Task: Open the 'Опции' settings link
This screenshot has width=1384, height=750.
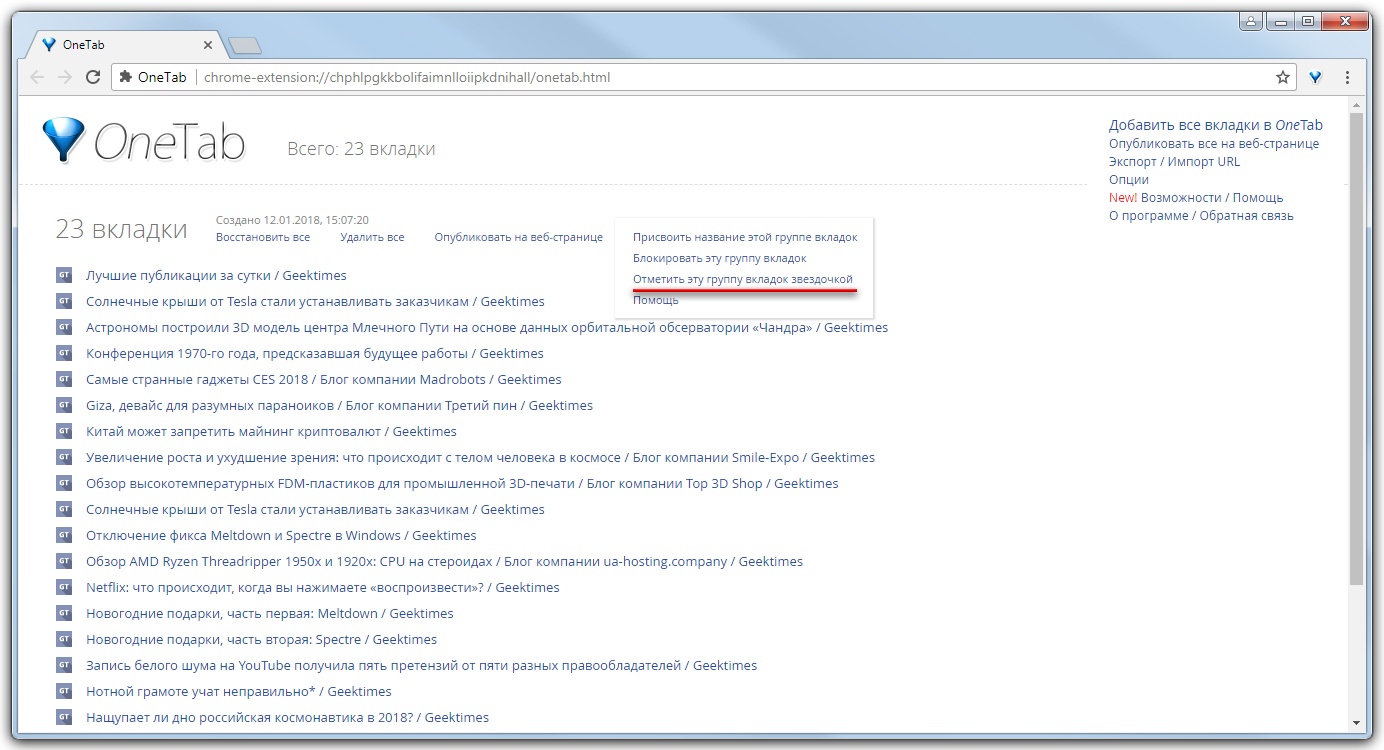Action: 1129,179
